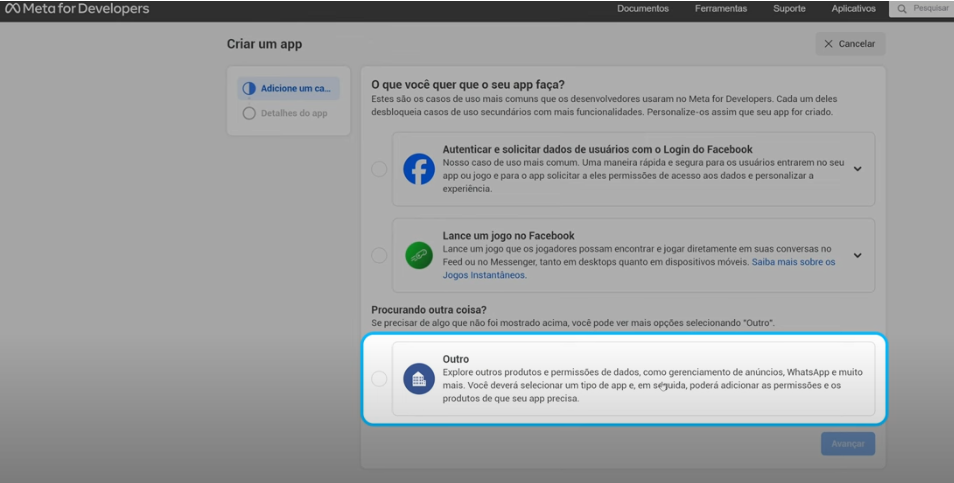Viewport: 954px width, 483px height.
Task: Open the Documentos menu
Action: [642, 9]
